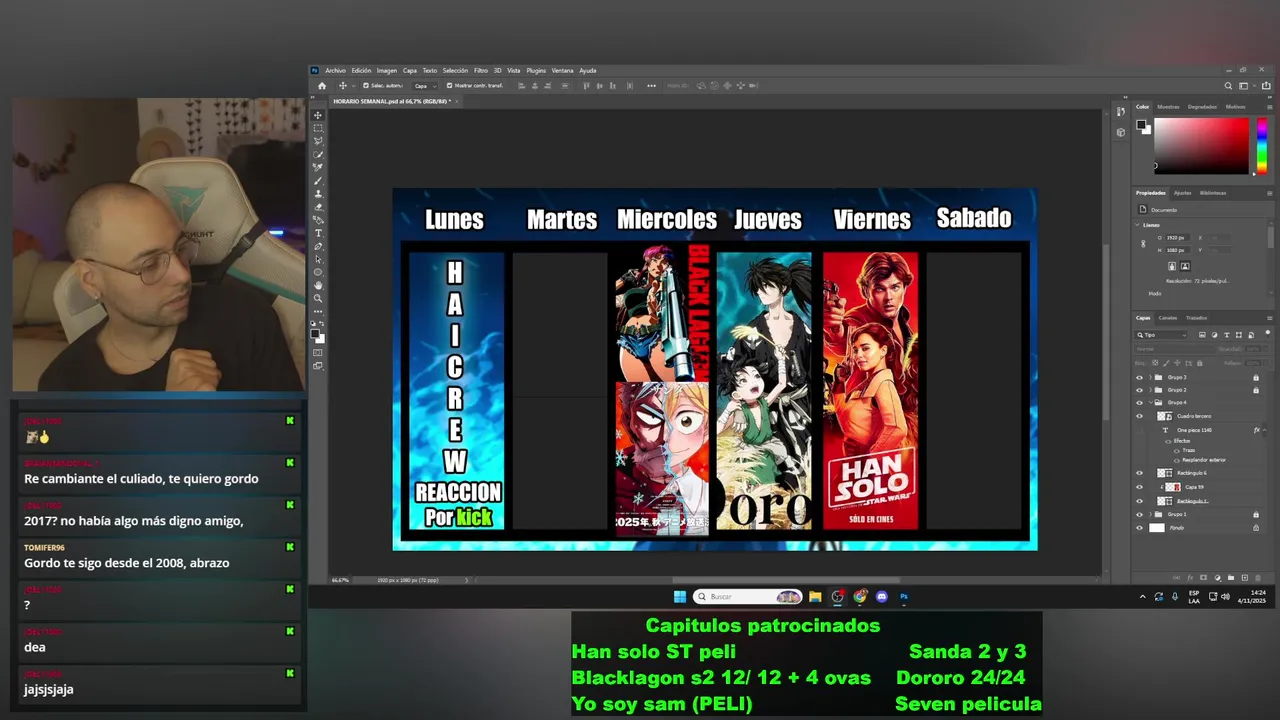Select the Move tool in the toolbar
The image size is (1280, 720).
tap(316, 114)
